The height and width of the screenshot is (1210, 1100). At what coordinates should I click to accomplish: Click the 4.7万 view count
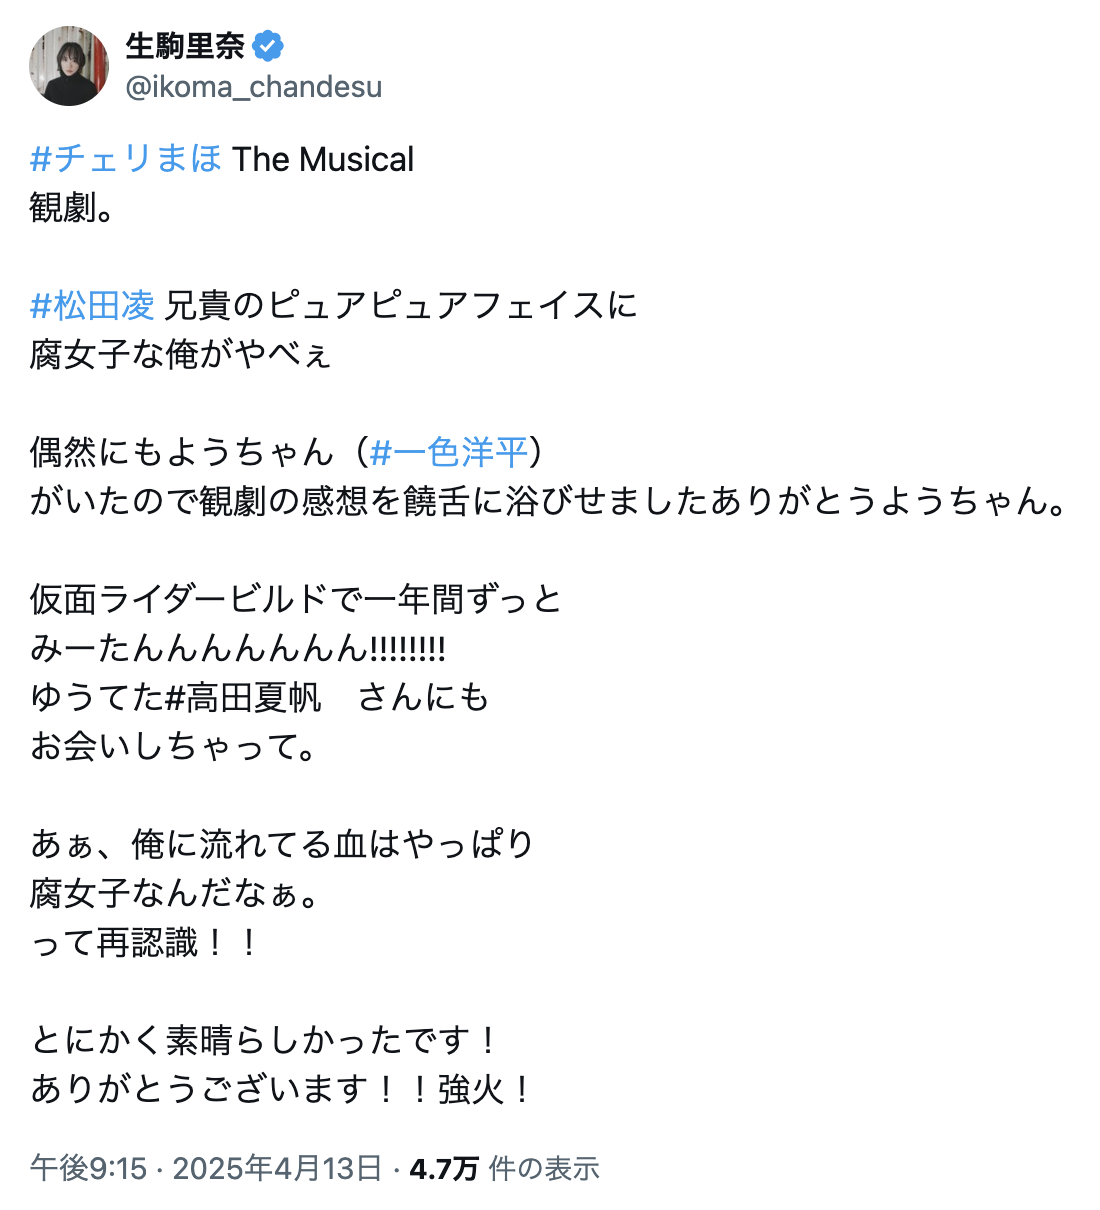pyautogui.click(x=444, y=1168)
